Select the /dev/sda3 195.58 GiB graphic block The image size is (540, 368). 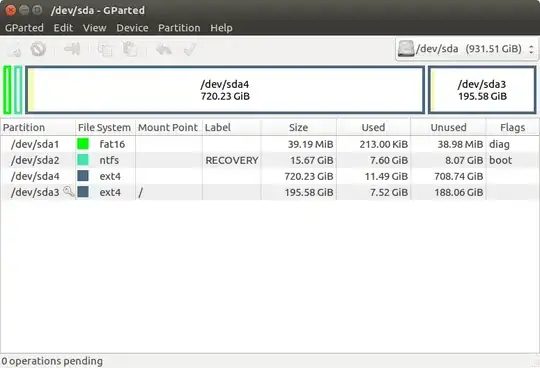tap(482, 90)
